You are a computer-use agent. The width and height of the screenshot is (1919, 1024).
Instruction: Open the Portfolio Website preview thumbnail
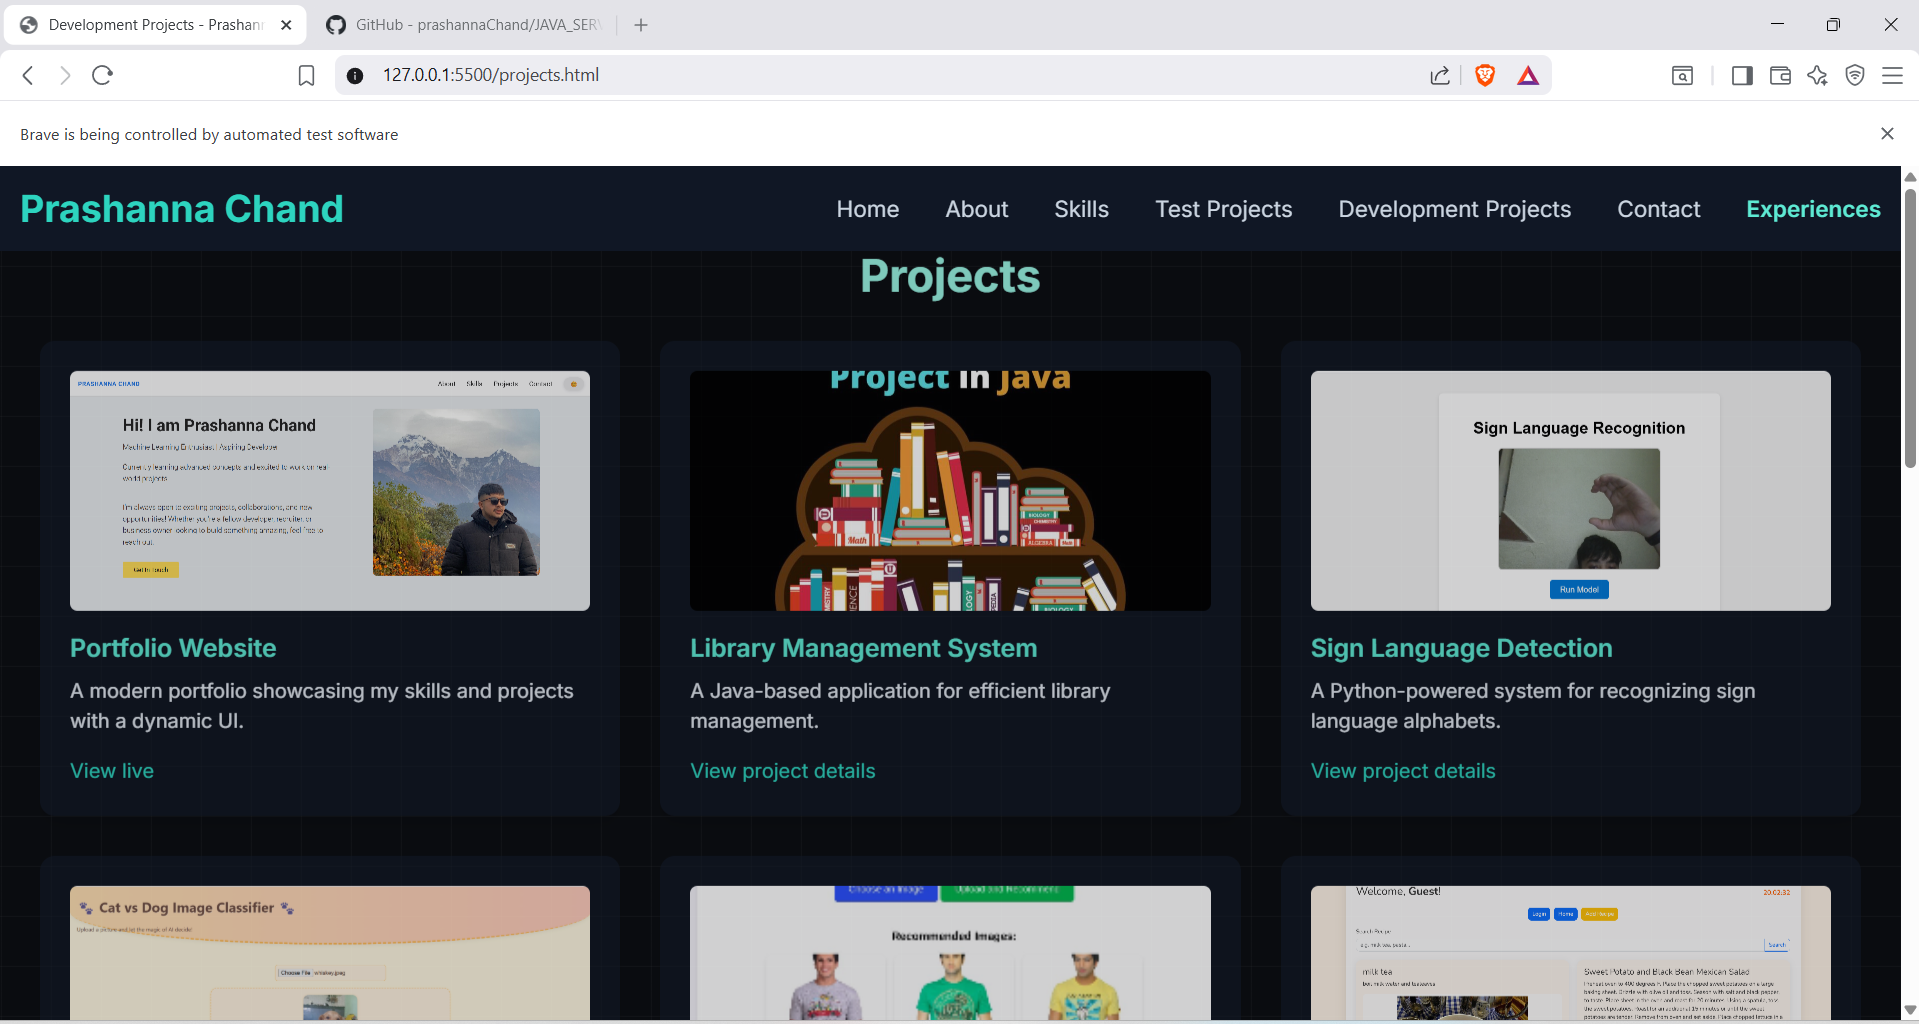[330, 491]
